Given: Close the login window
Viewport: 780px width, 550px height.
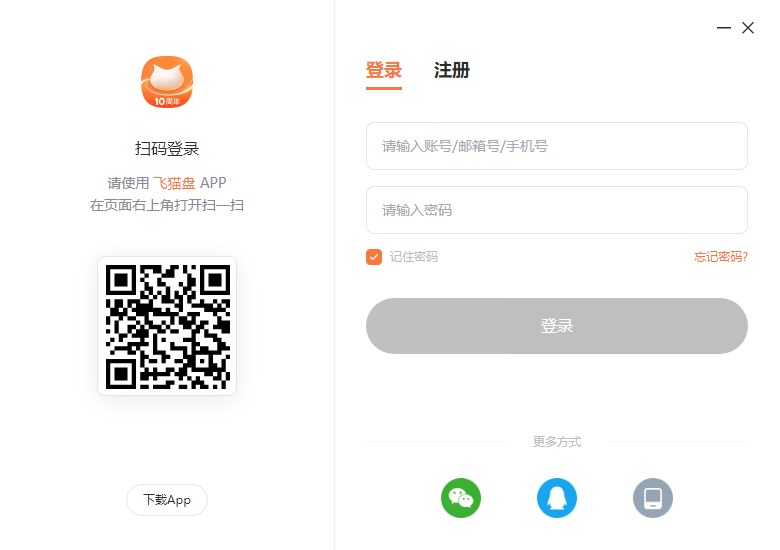Looking at the screenshot, I should [748, 28].
